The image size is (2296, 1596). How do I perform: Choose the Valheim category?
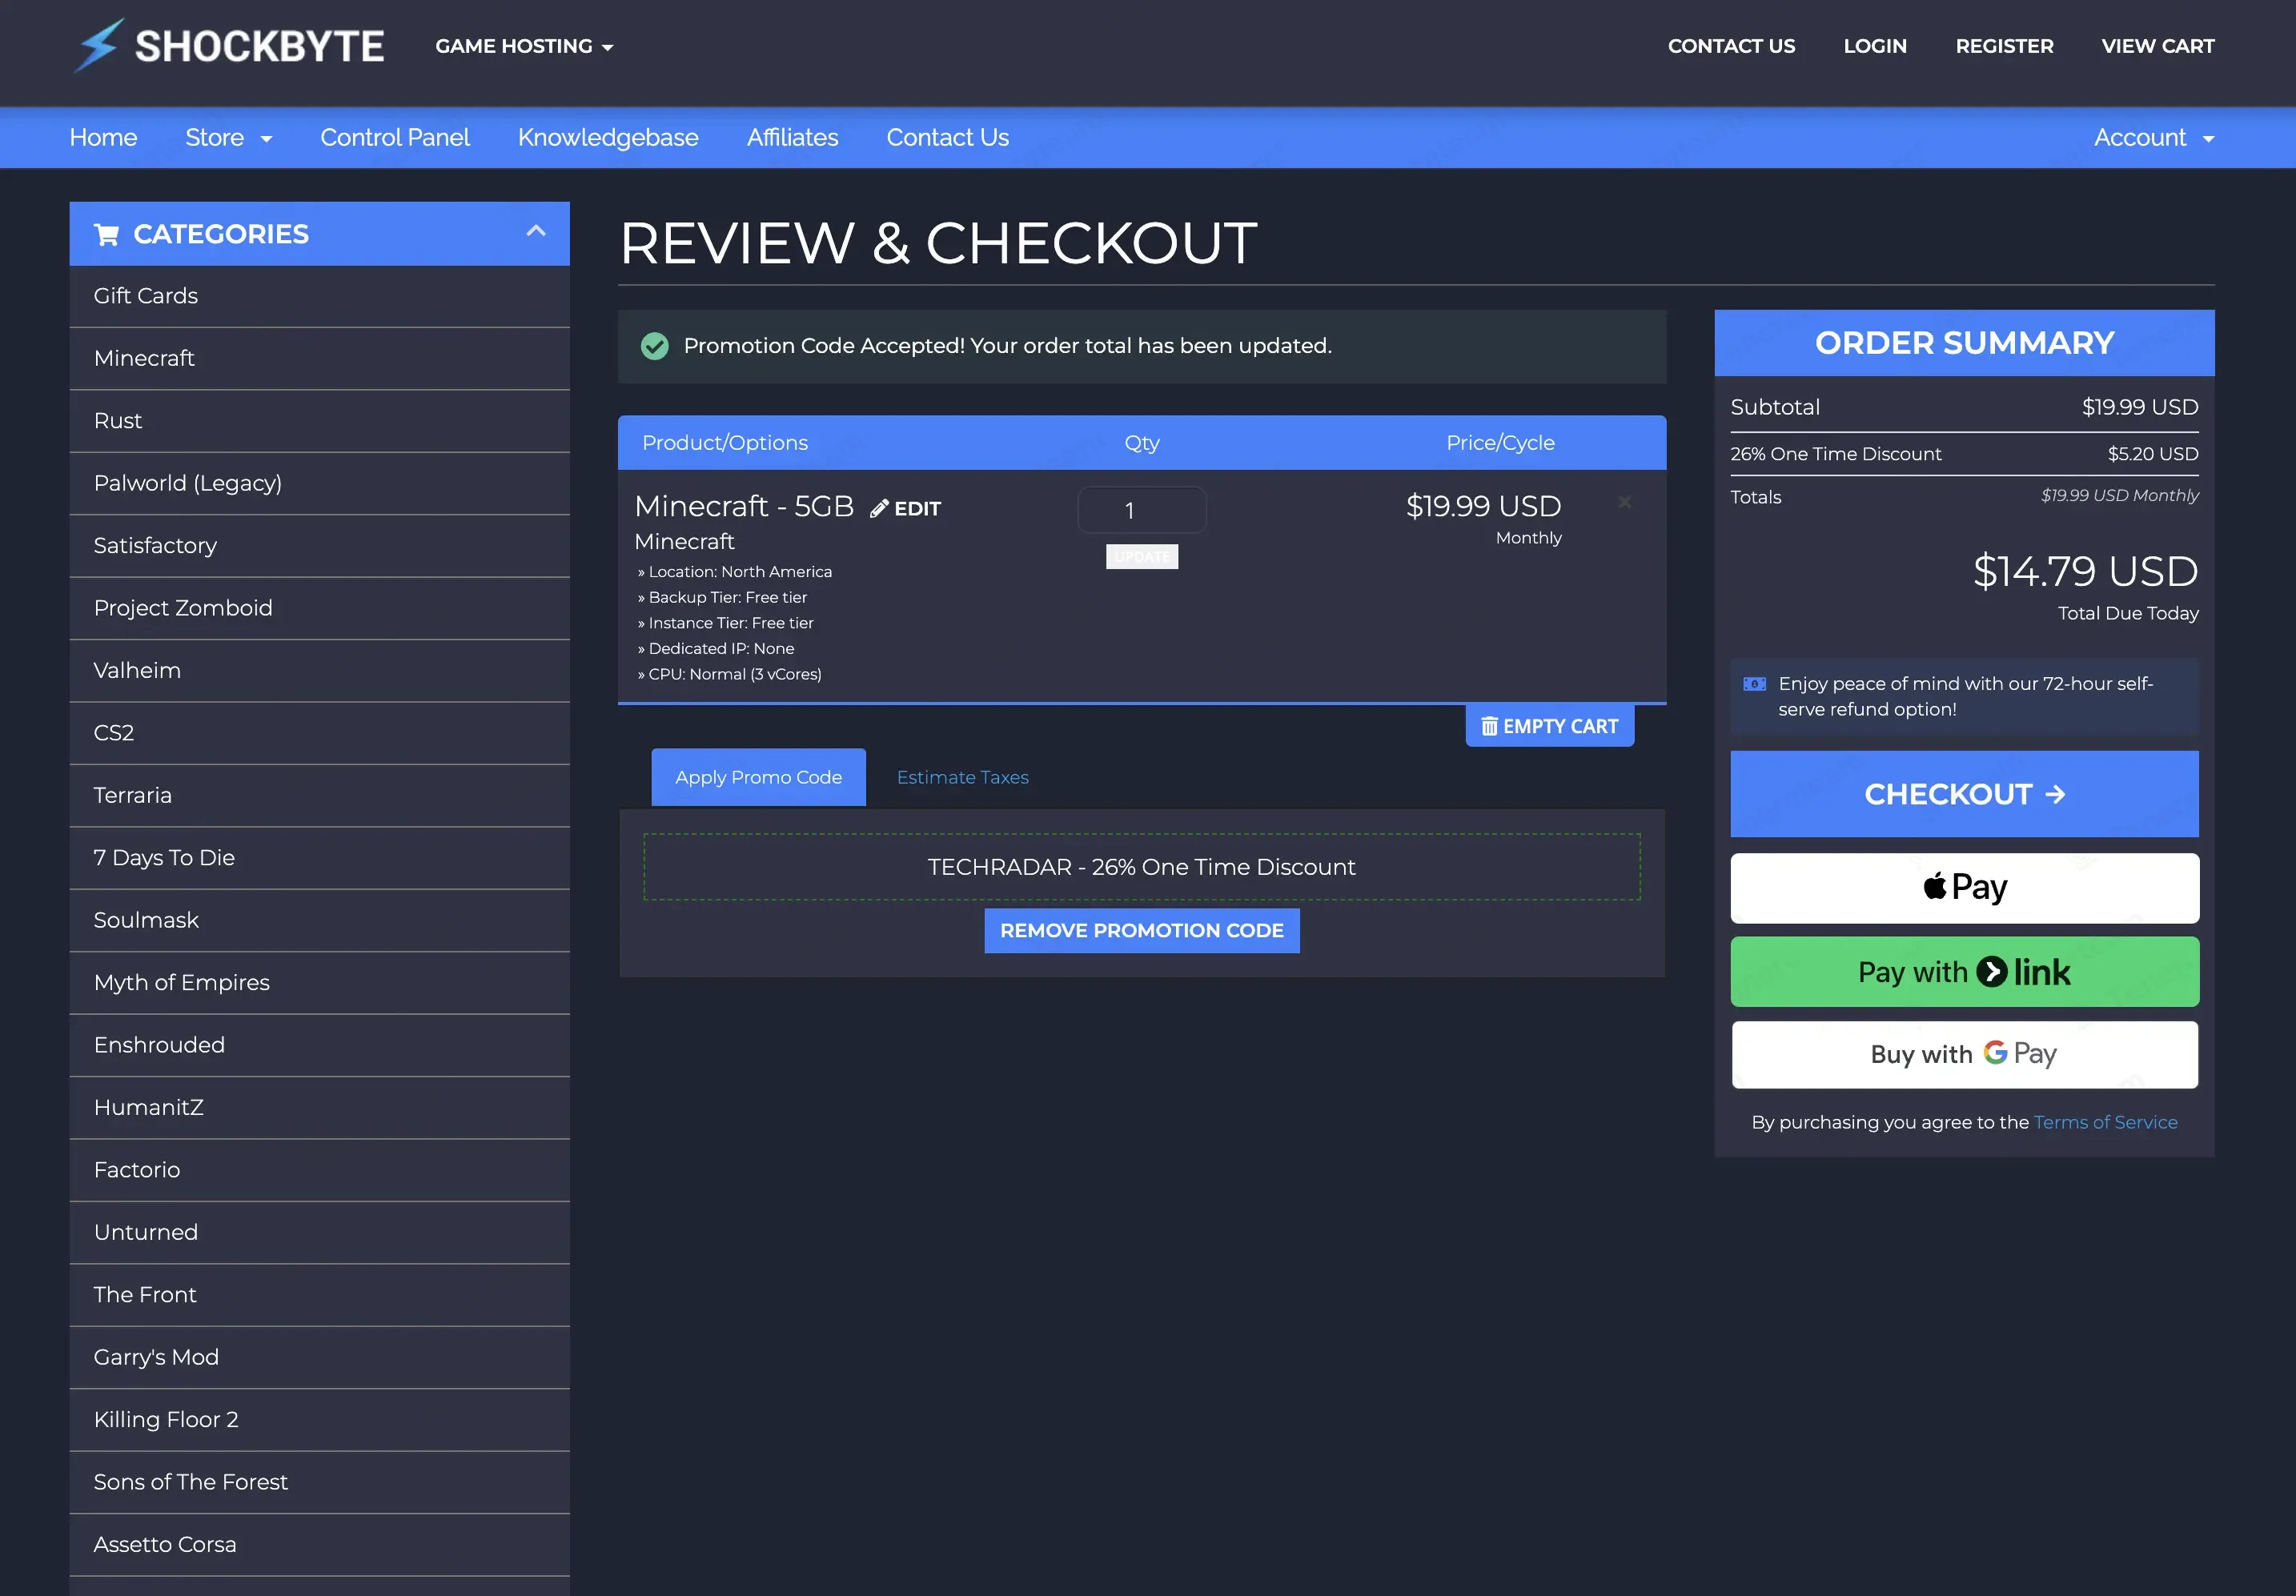click(319, 670)
